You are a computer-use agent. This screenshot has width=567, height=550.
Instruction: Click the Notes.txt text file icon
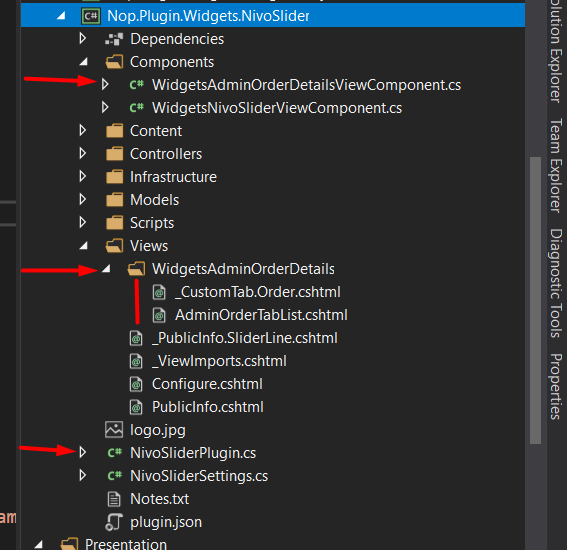(114, 499)
